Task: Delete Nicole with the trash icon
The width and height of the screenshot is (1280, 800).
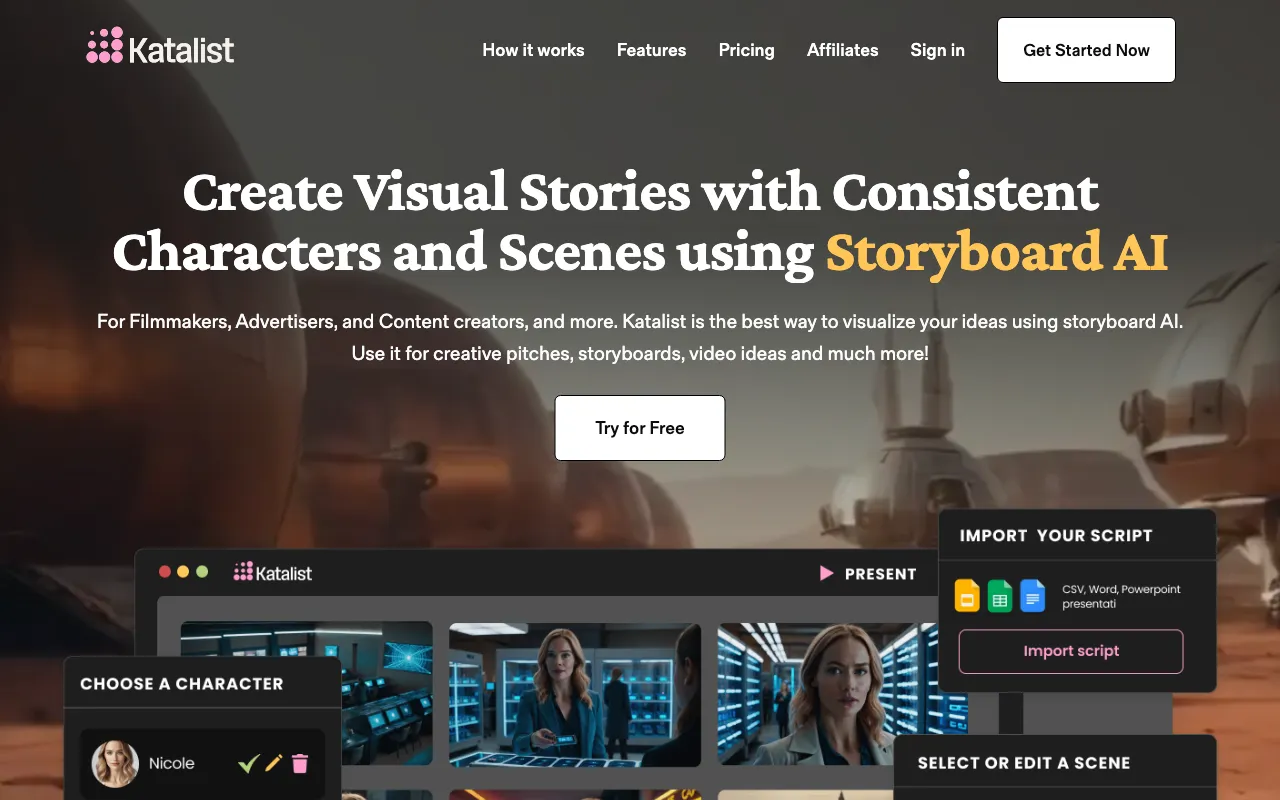Action: coord(300,763)
